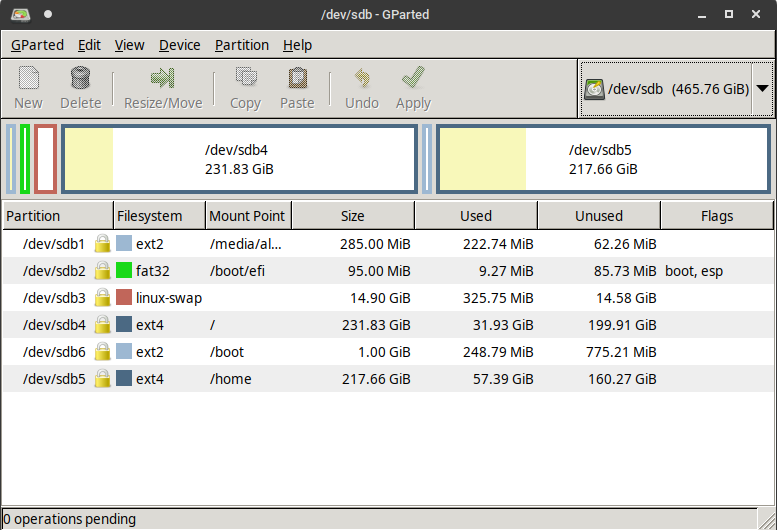The width and height of the screenshot is (777, 530).
Task: Click the New partition toolbar icon
Action: [x=29, y=78]
